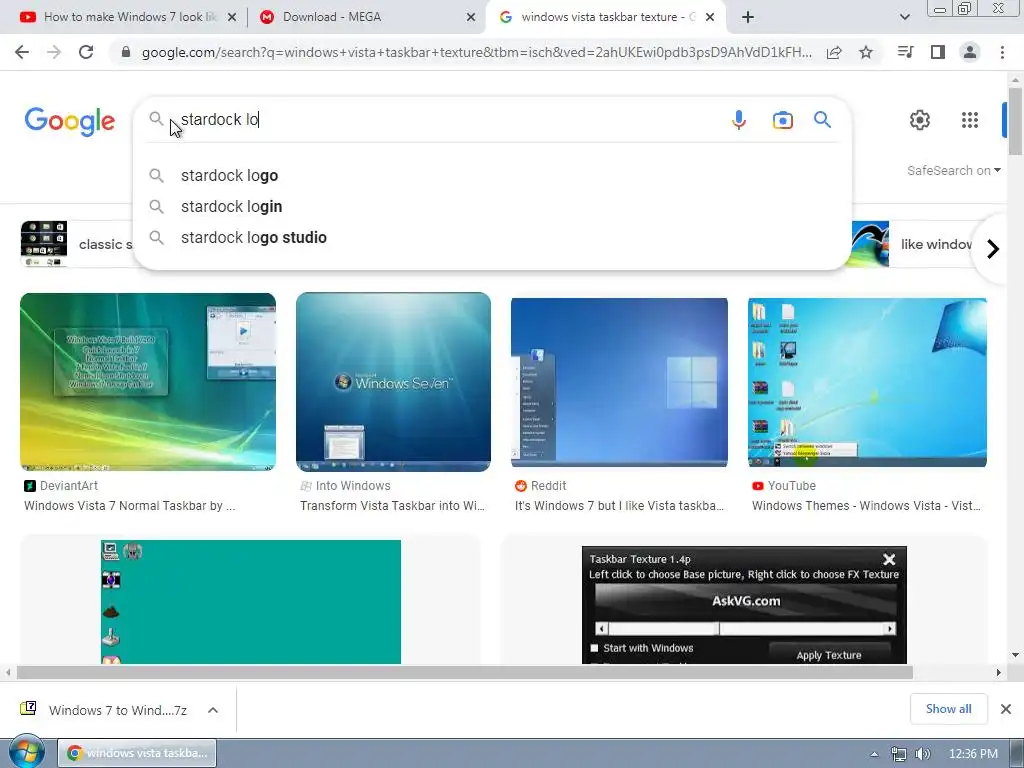The width and height of the screenshot is (1024, 768).
Task: Open Google quick settings gear
Action: tap(920, 120)
